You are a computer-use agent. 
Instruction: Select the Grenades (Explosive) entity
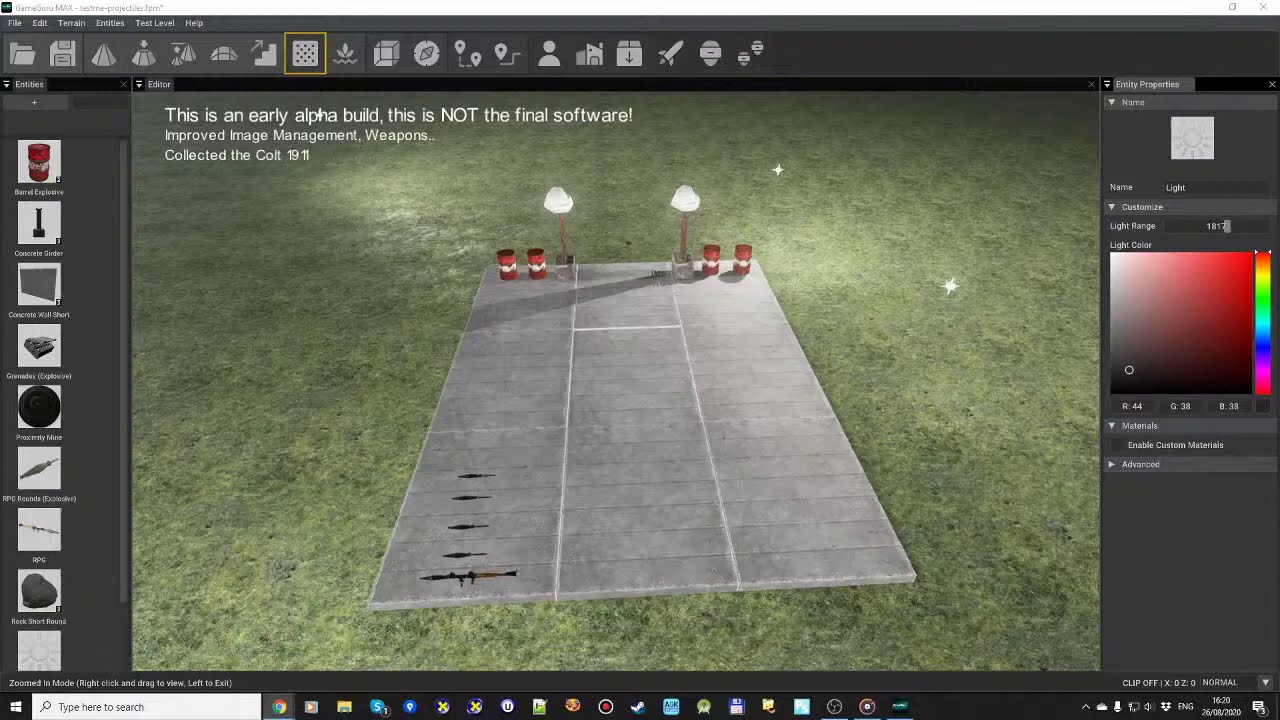click(x=39, y=347)
